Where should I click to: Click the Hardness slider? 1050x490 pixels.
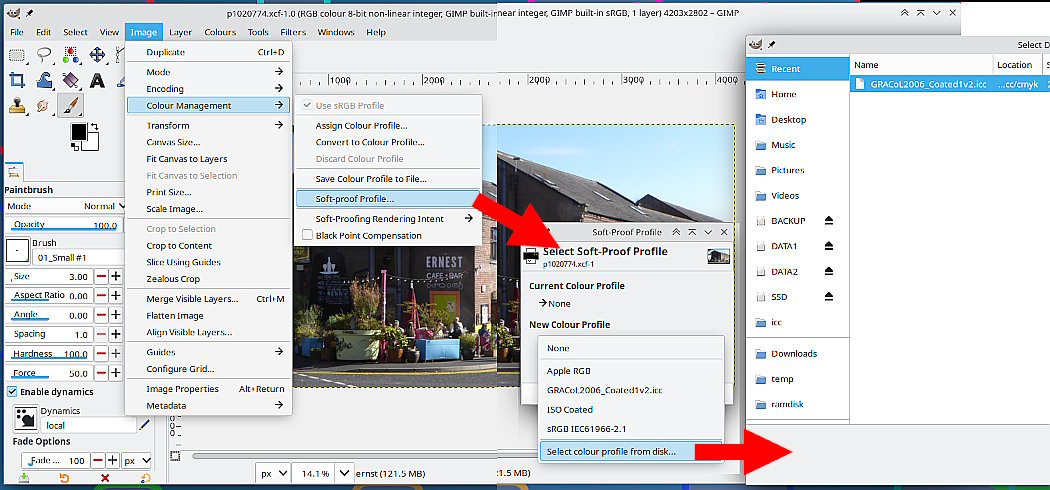pyautogui.click(x=49, y=353)
